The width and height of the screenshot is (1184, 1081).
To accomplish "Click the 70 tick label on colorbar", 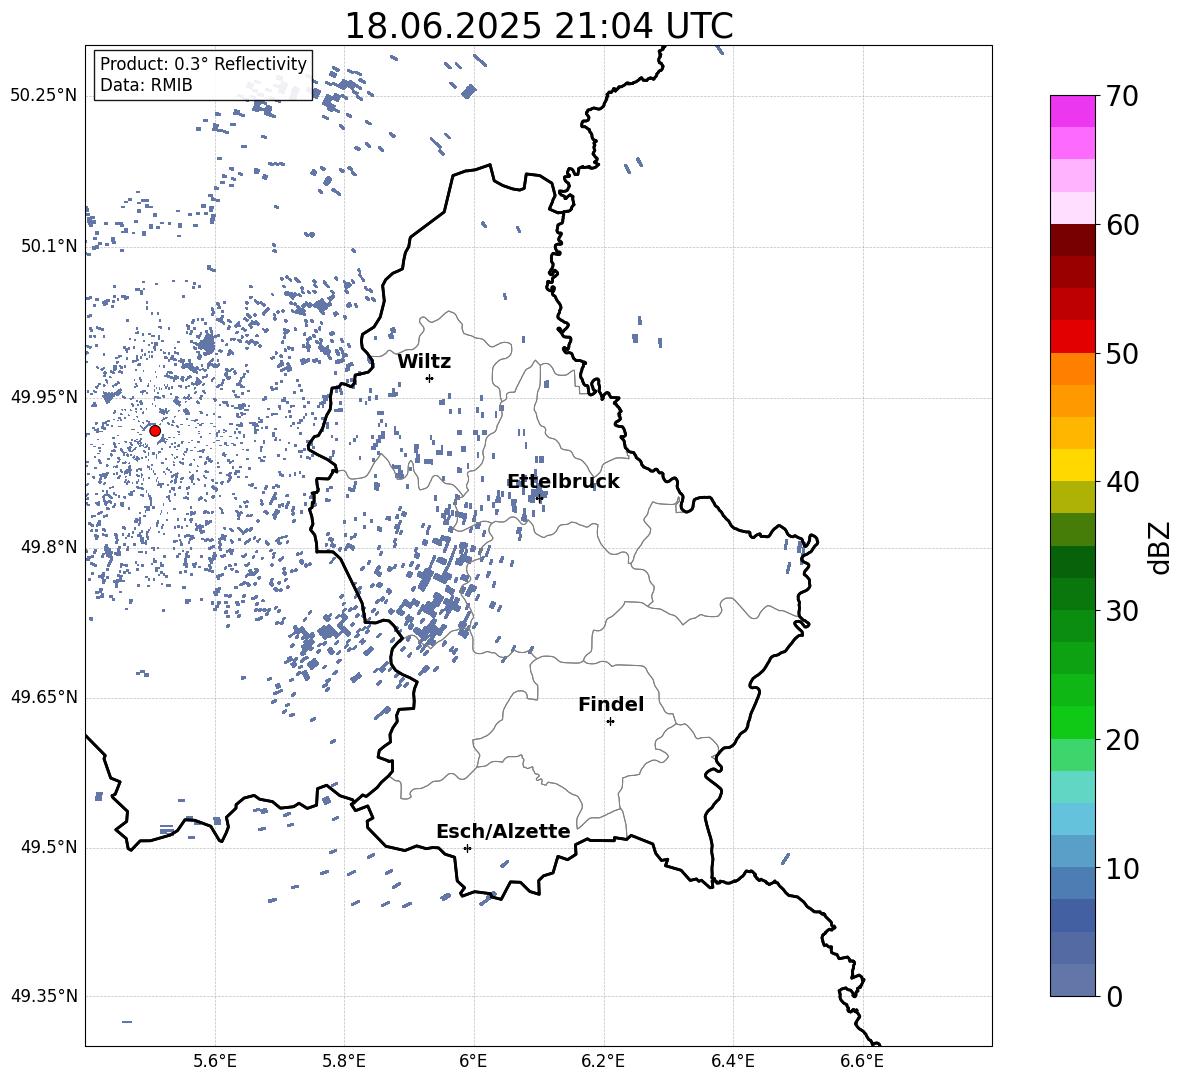I will point(1122,97).
